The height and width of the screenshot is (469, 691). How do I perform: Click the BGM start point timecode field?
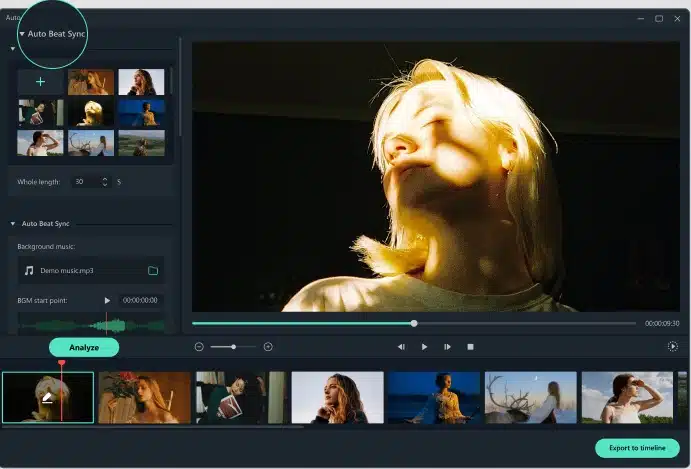(140, 300)
